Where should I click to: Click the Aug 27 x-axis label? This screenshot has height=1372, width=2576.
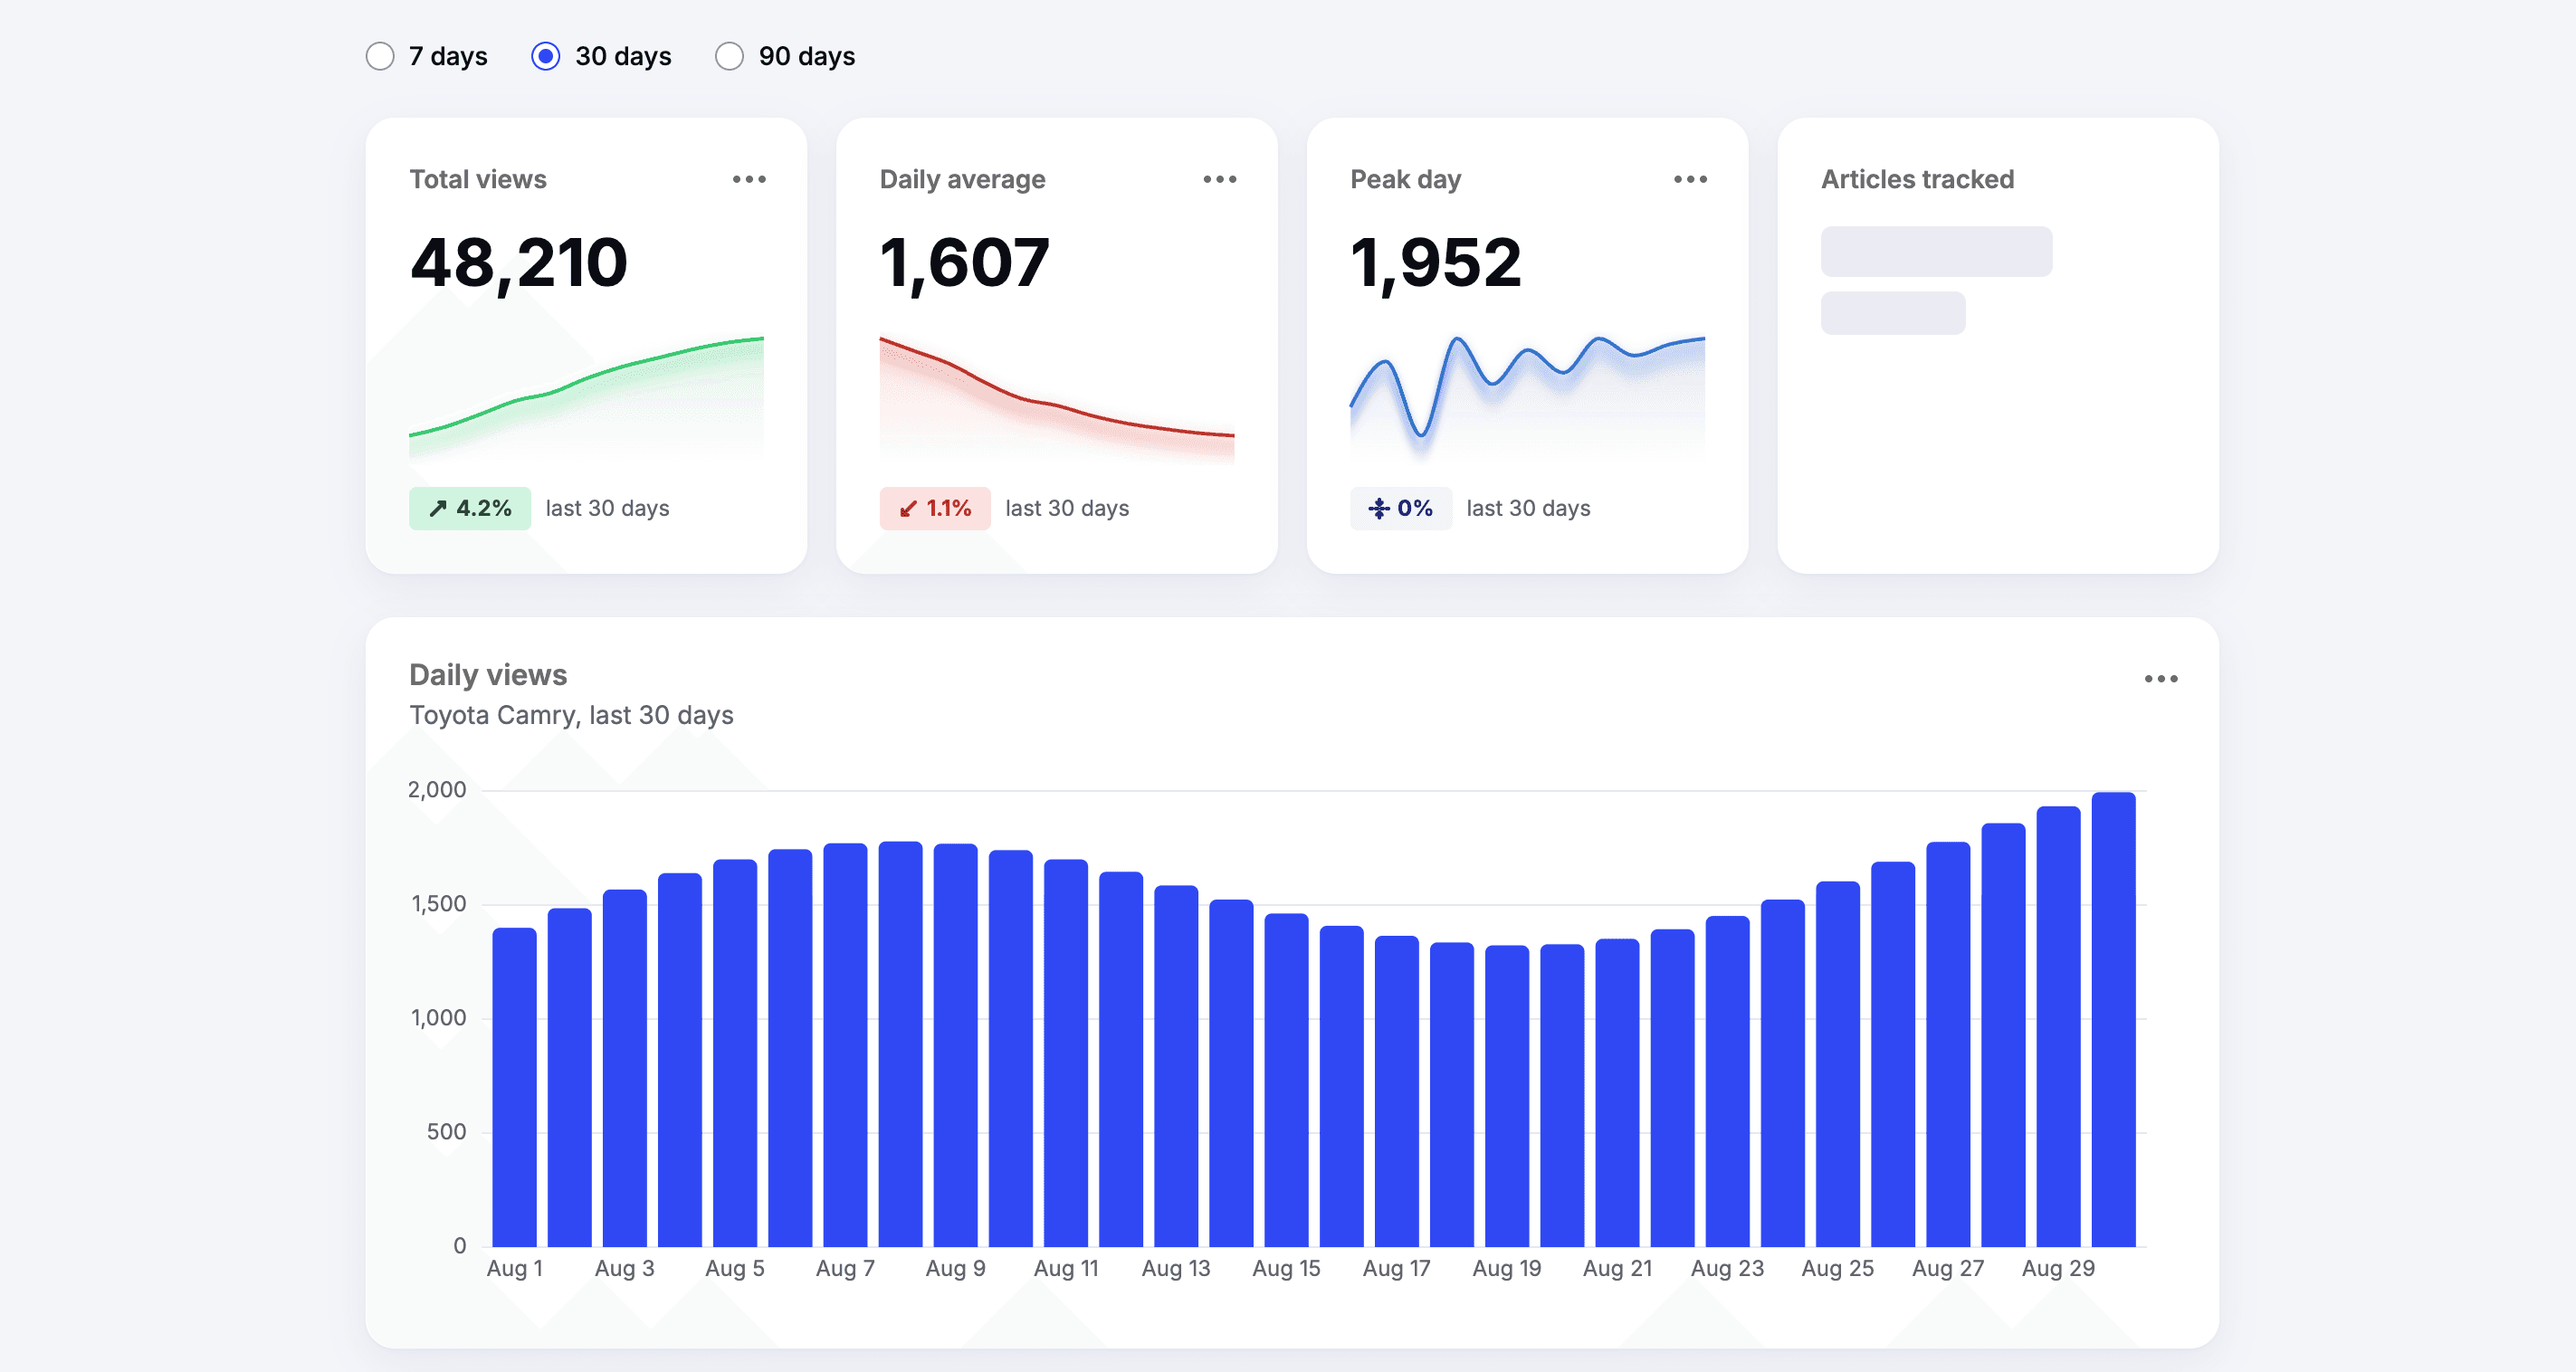point(1948,1268)
